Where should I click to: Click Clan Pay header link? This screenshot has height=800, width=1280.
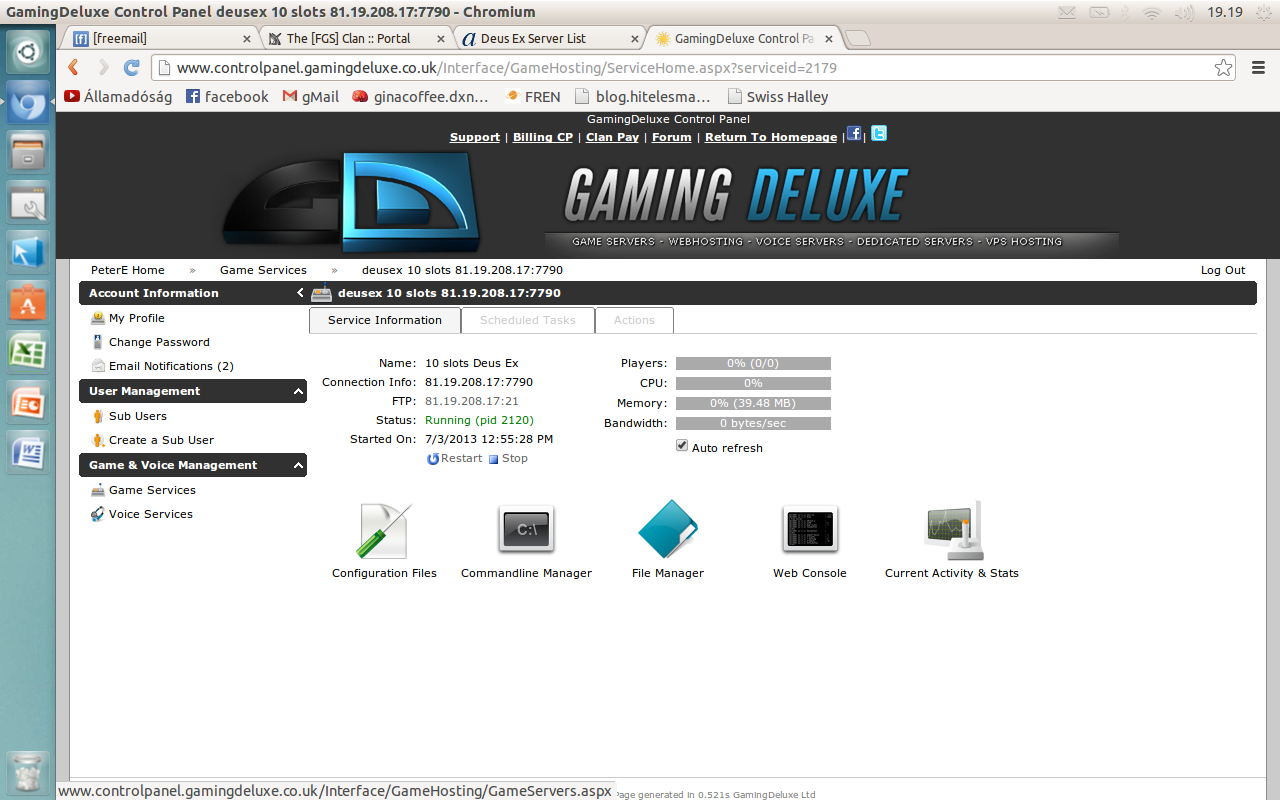[612, 137]
